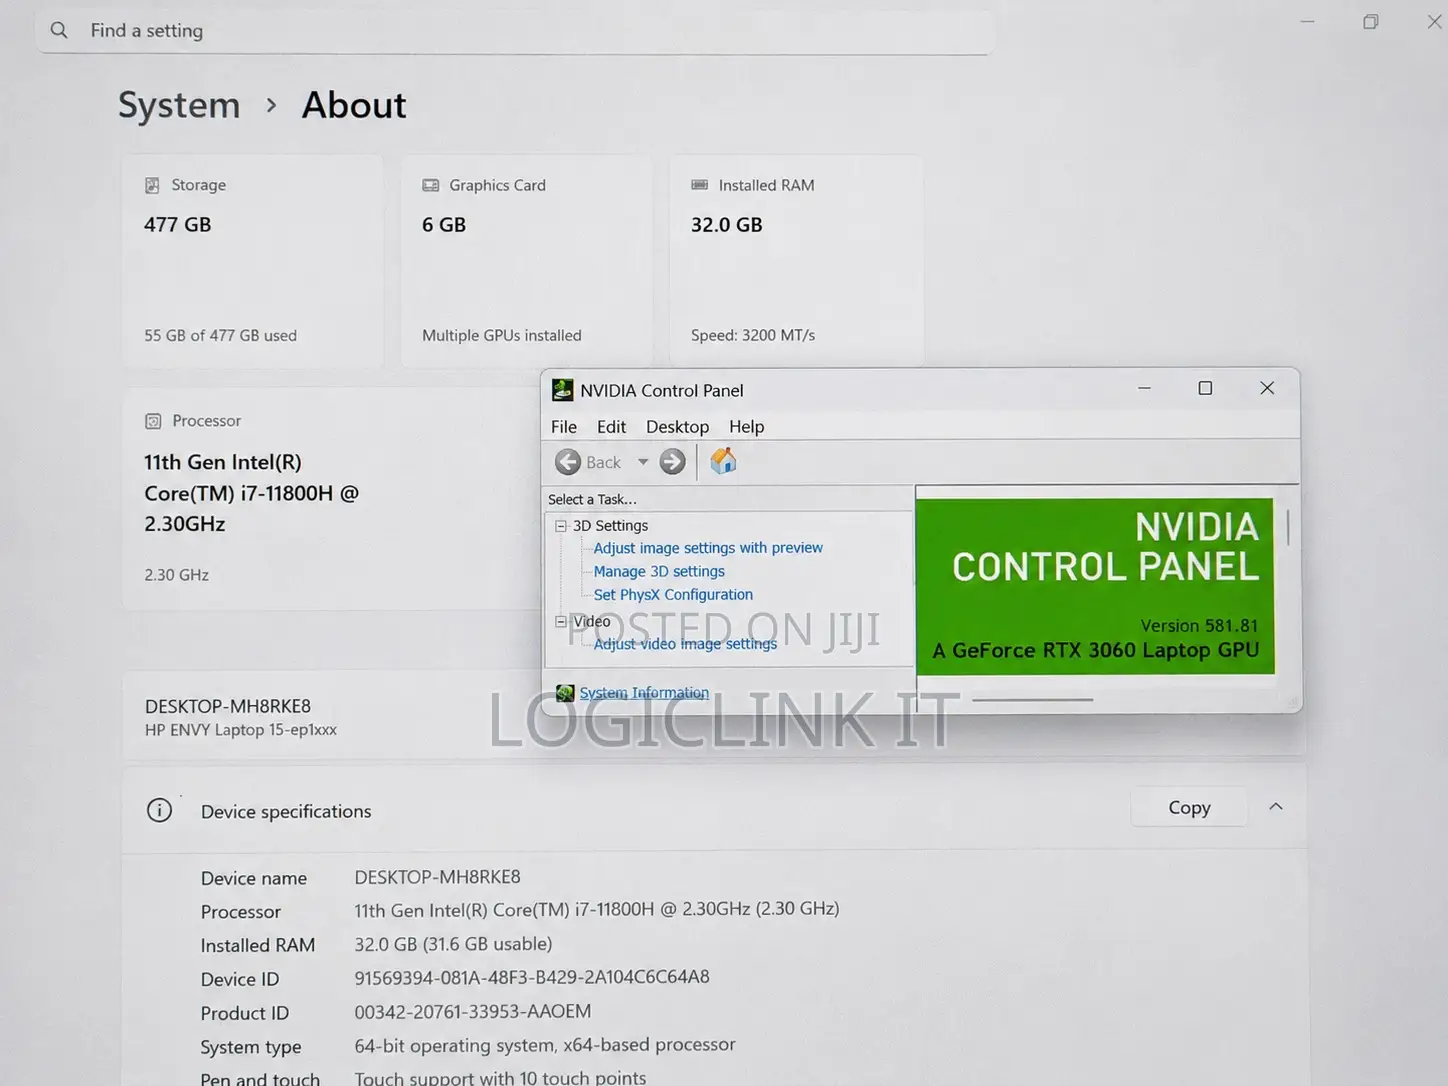
Task: Click the green Forward arrow button
Action: [x=673, y=461]
